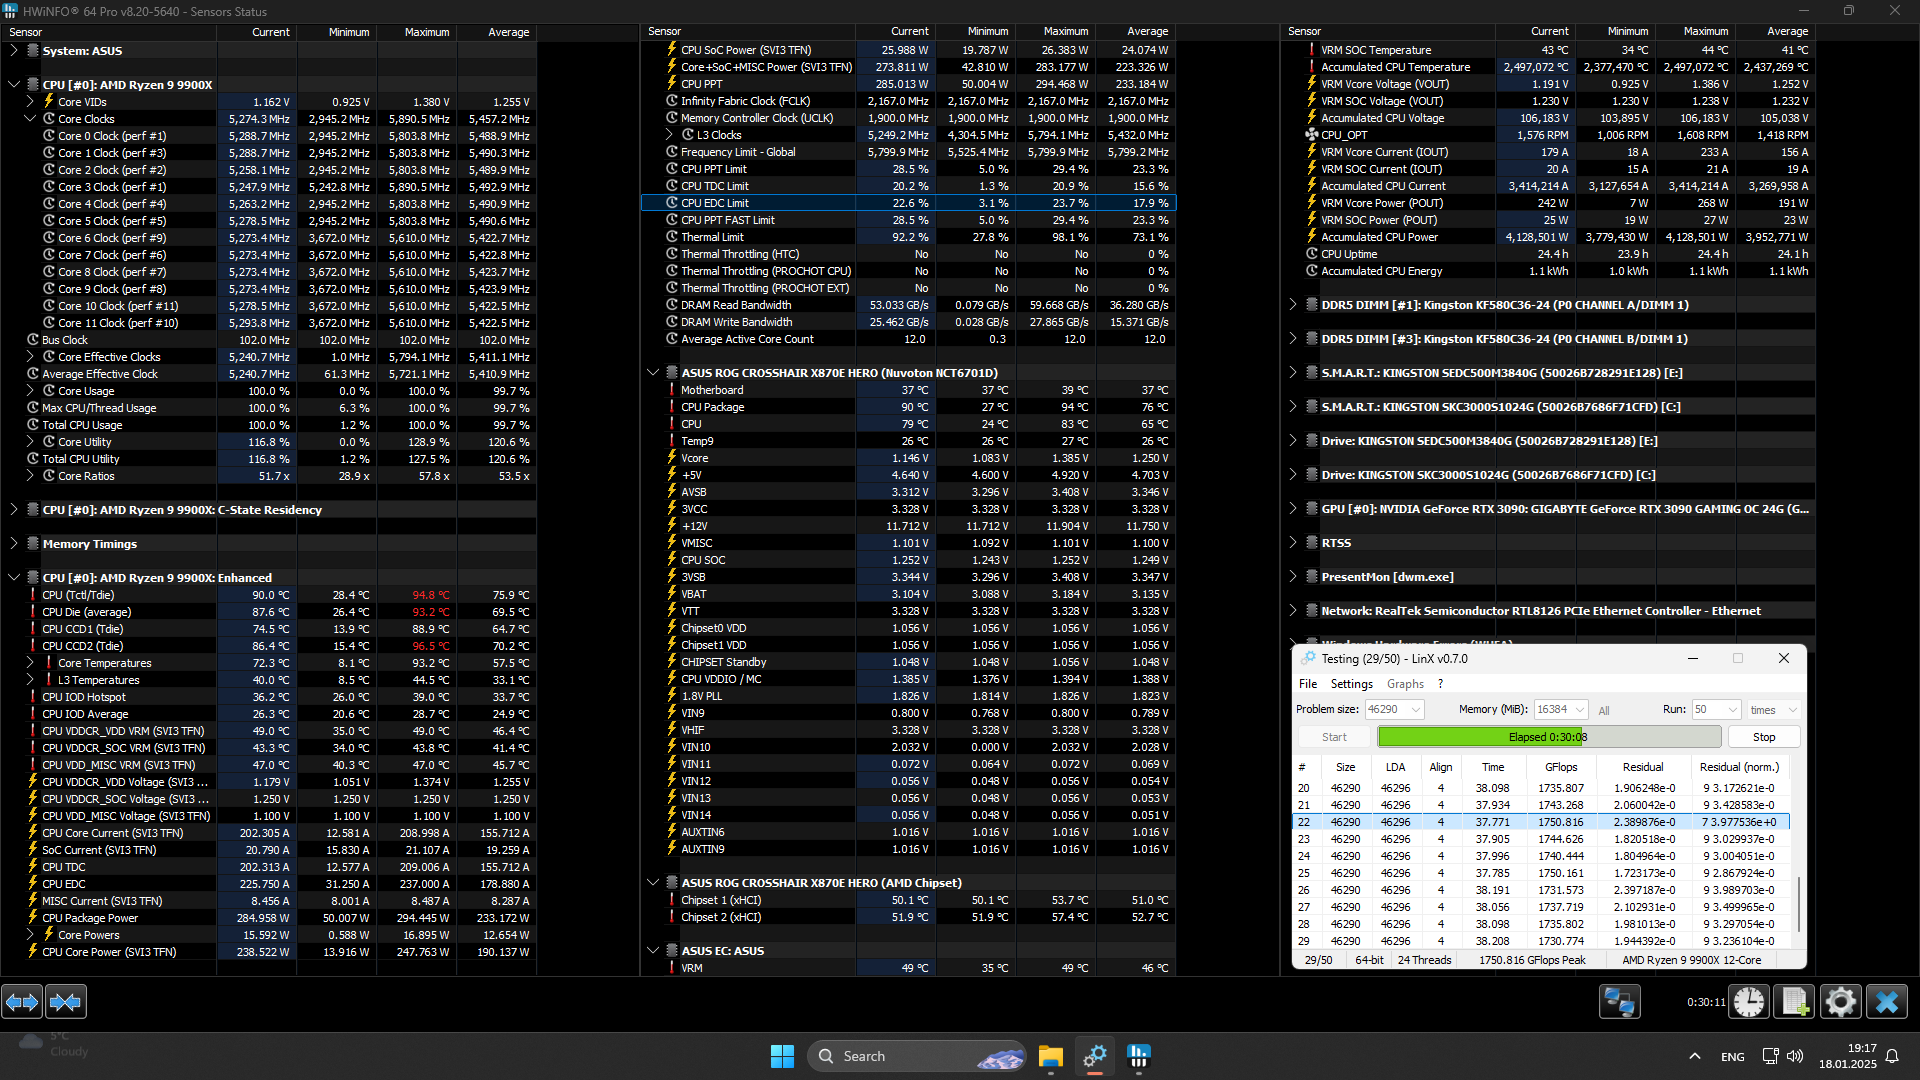Open HWiNFO sensor settings gear icon

coord(1840,1001)
